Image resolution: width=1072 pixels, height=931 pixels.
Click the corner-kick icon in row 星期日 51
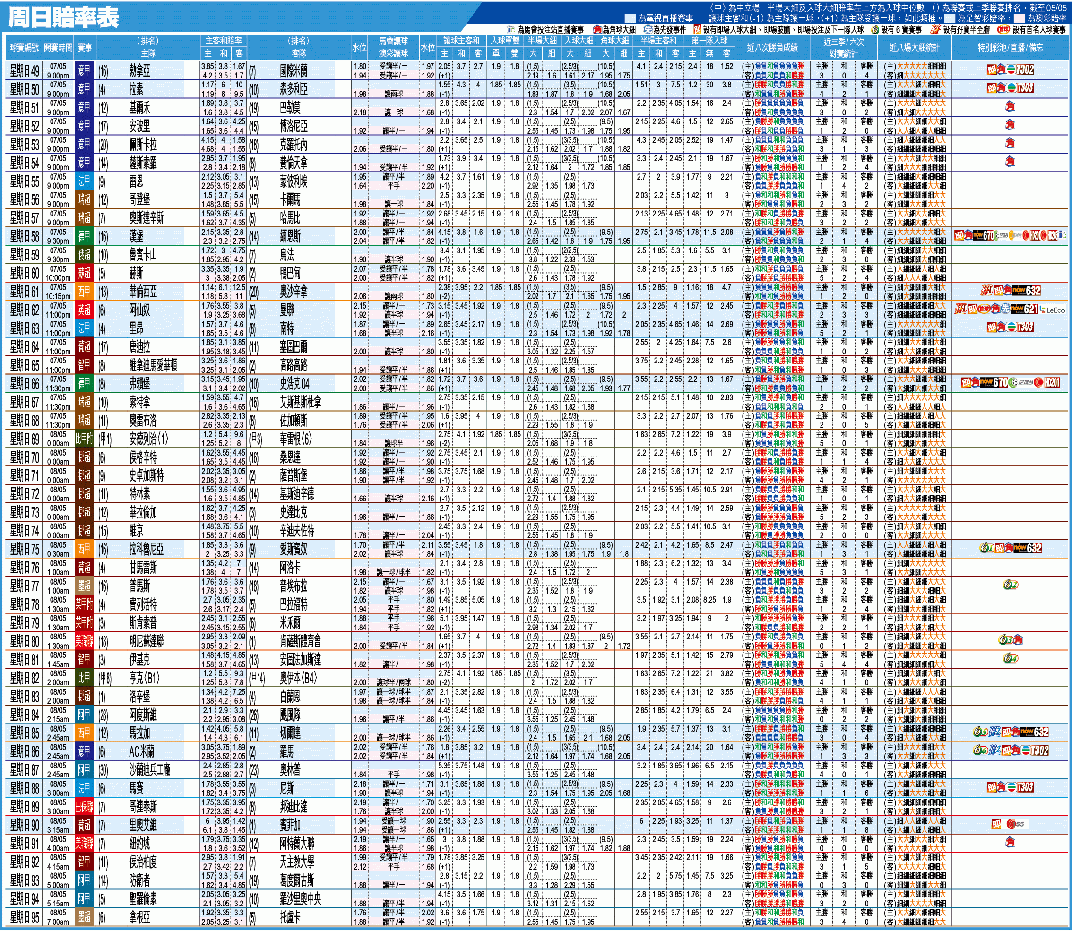pos(1010,107)
